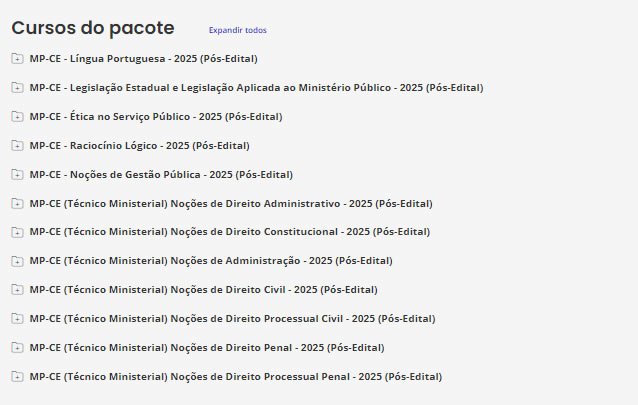This screenshot has width=638, height=405.
Task: Click folder icon next to Legislação Estadual course
Action: [17, 88]
